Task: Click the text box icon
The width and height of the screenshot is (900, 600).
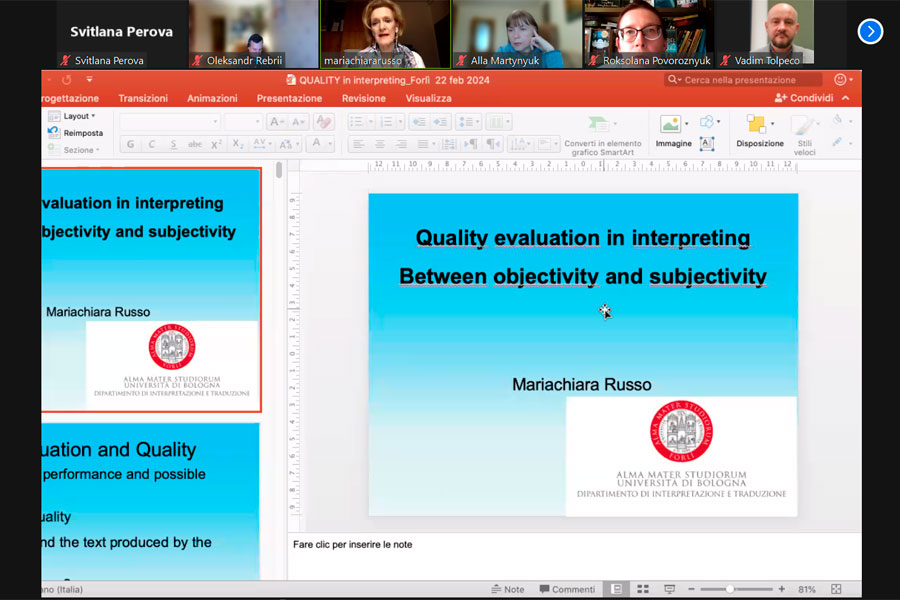Action: [x=707, y=144]
